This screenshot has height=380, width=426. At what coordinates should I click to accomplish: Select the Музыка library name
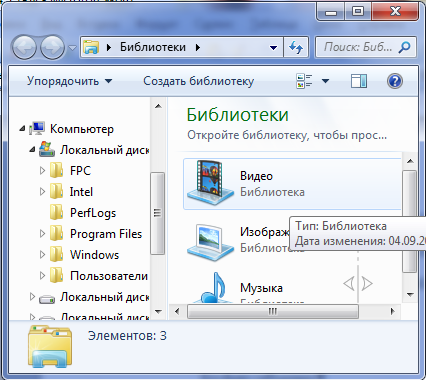261,288
